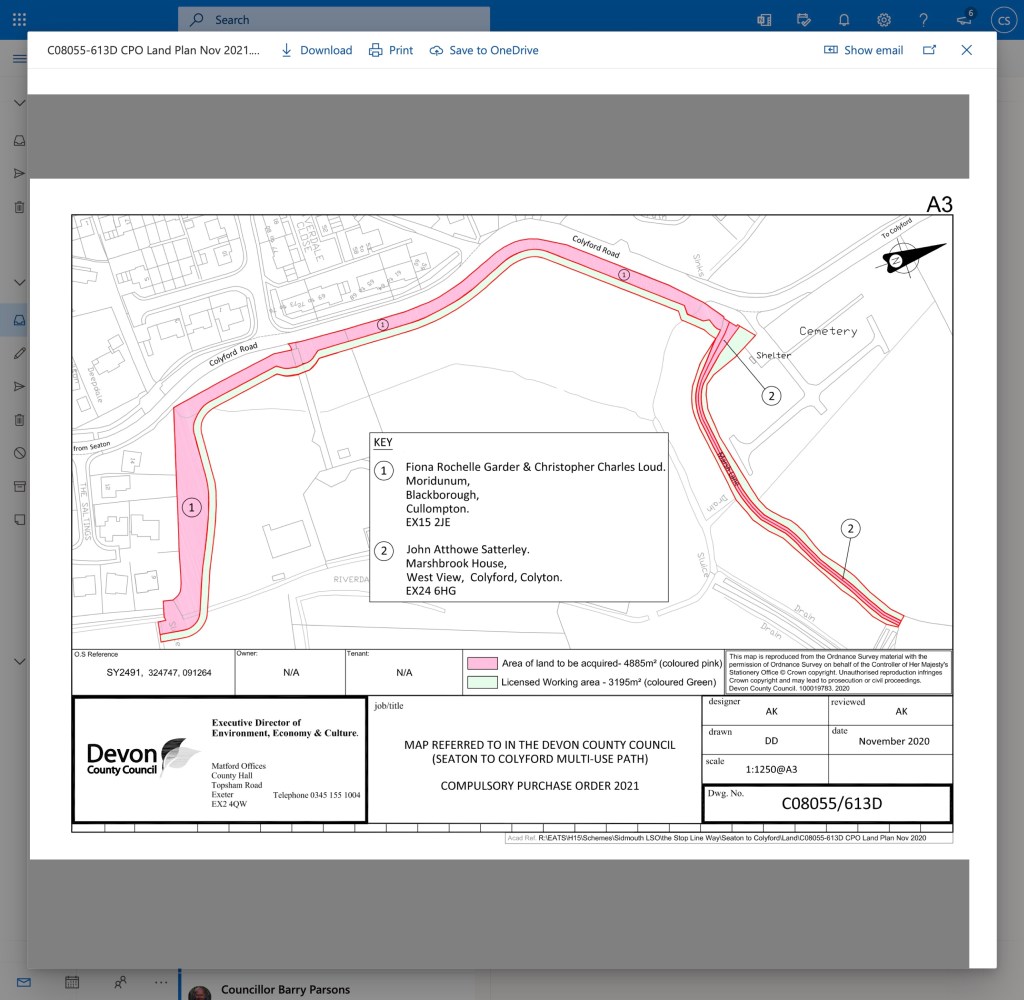
Task: Pop out the attachment preview in new window
Action: (929, 50)
